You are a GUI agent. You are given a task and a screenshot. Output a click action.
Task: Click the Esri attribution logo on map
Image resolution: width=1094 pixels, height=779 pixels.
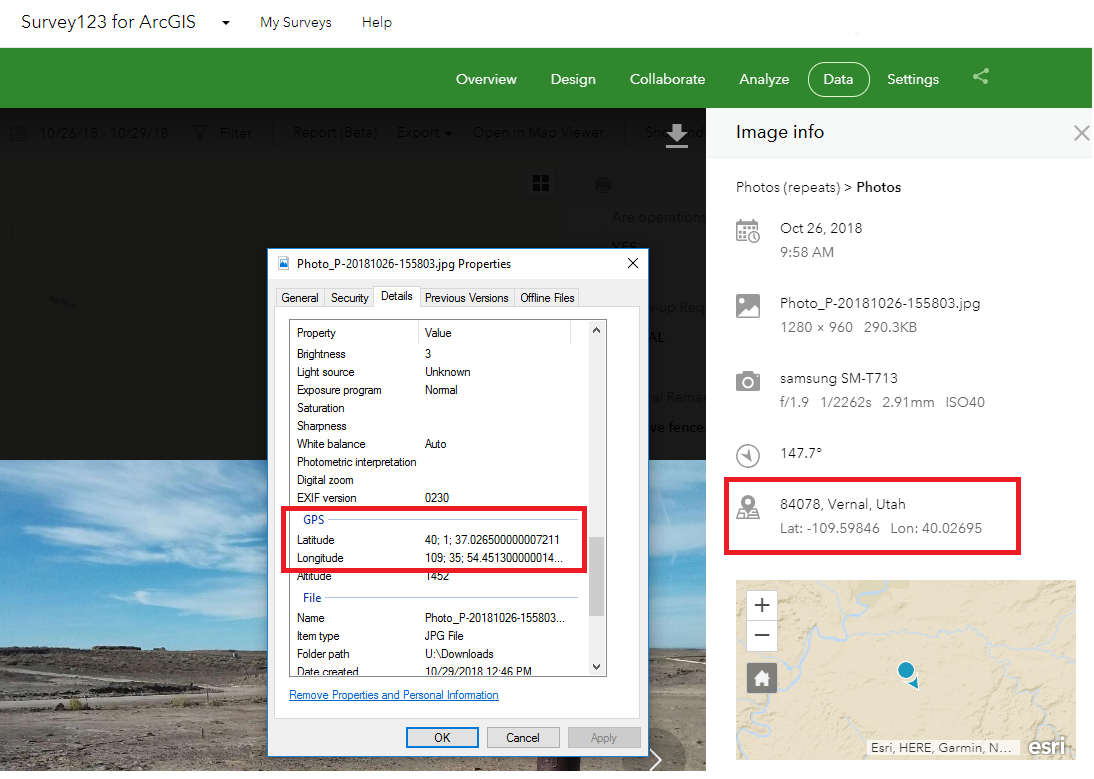[1047, 747]
